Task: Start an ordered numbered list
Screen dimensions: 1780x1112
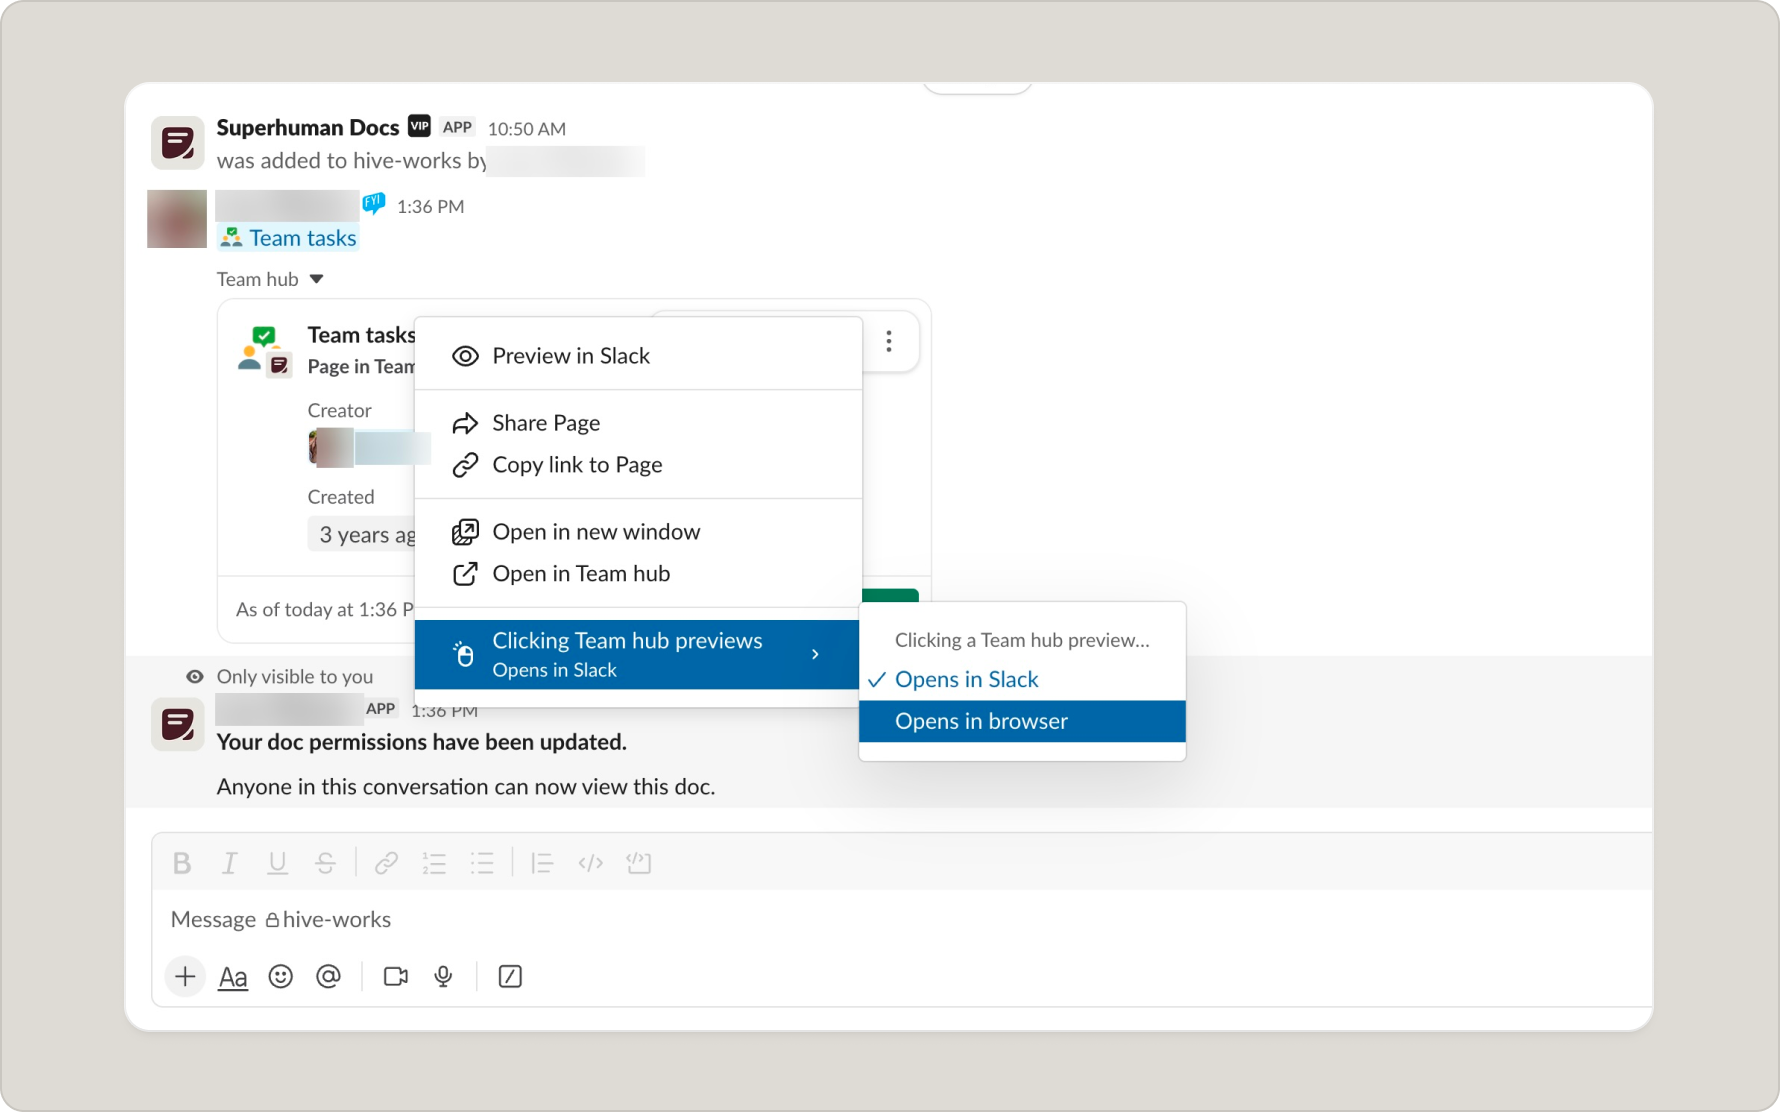Action: 434,863
